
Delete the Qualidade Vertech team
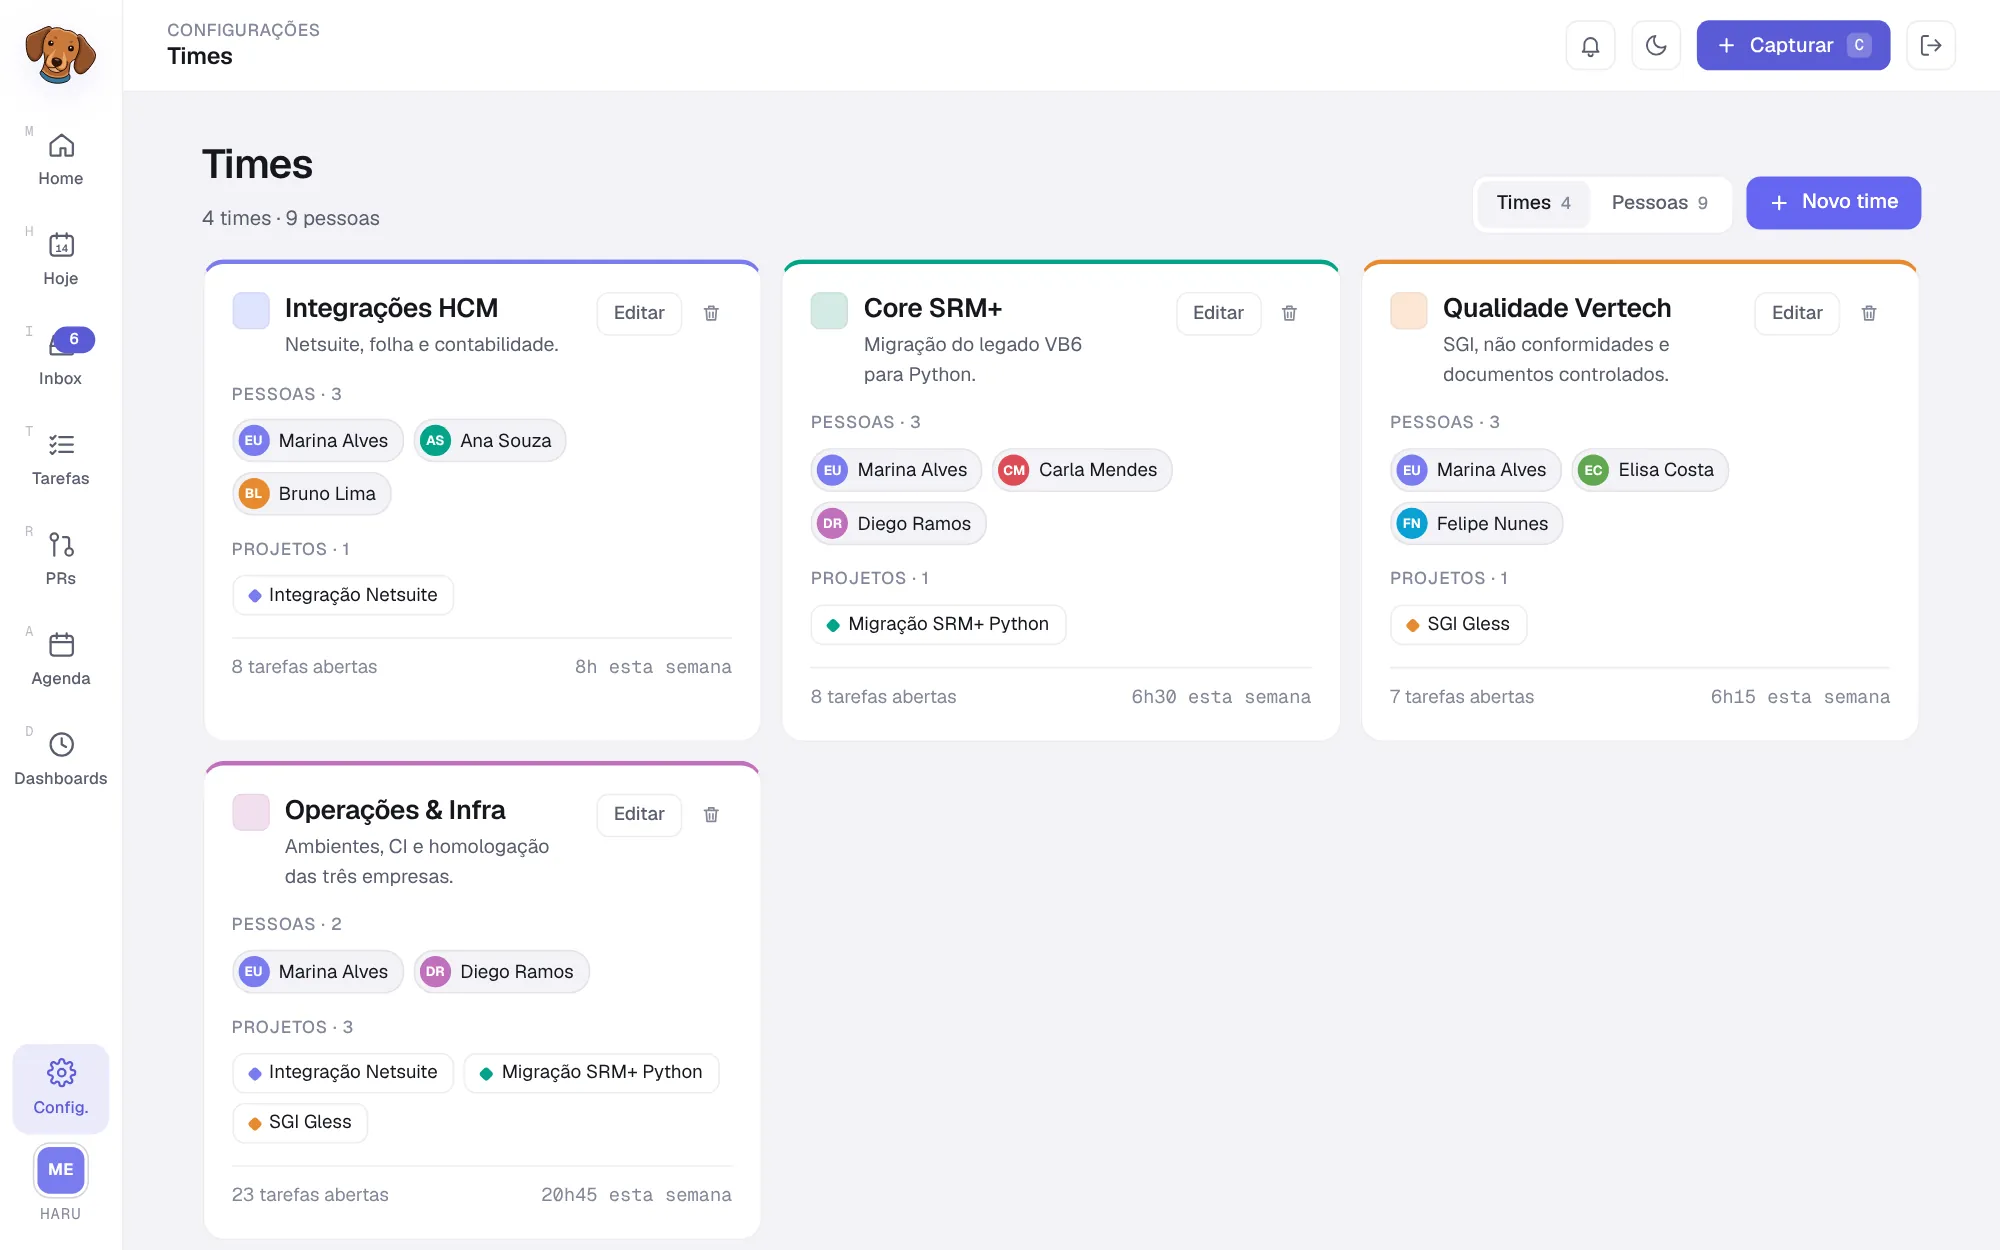pyautogui.click(x=1869, y=313)
